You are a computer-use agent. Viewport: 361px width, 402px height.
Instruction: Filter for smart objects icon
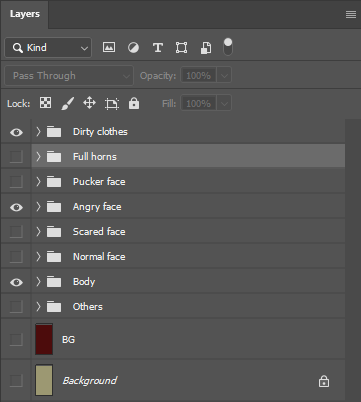(x=206, y=48)
